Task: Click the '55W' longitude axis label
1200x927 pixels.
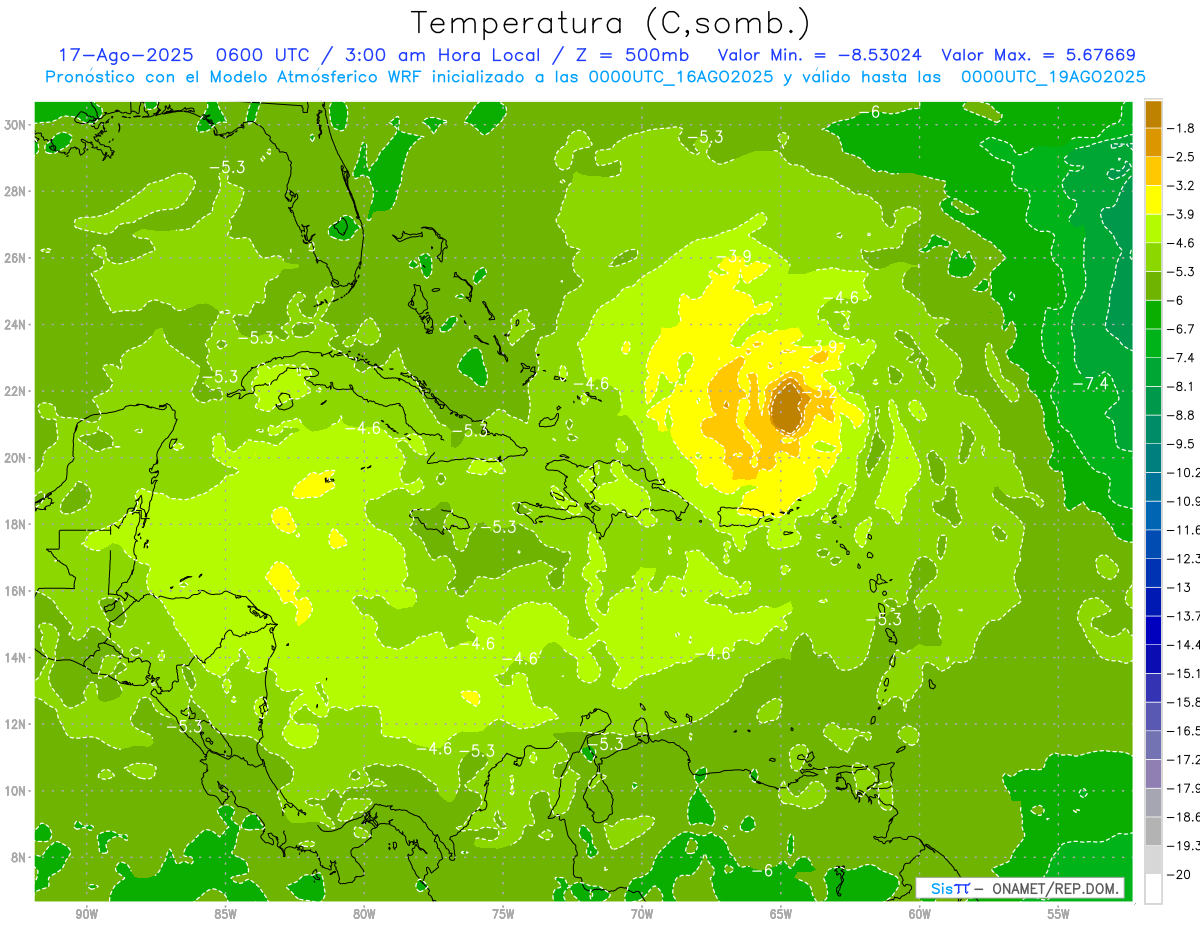Action: pos(1059,914)
